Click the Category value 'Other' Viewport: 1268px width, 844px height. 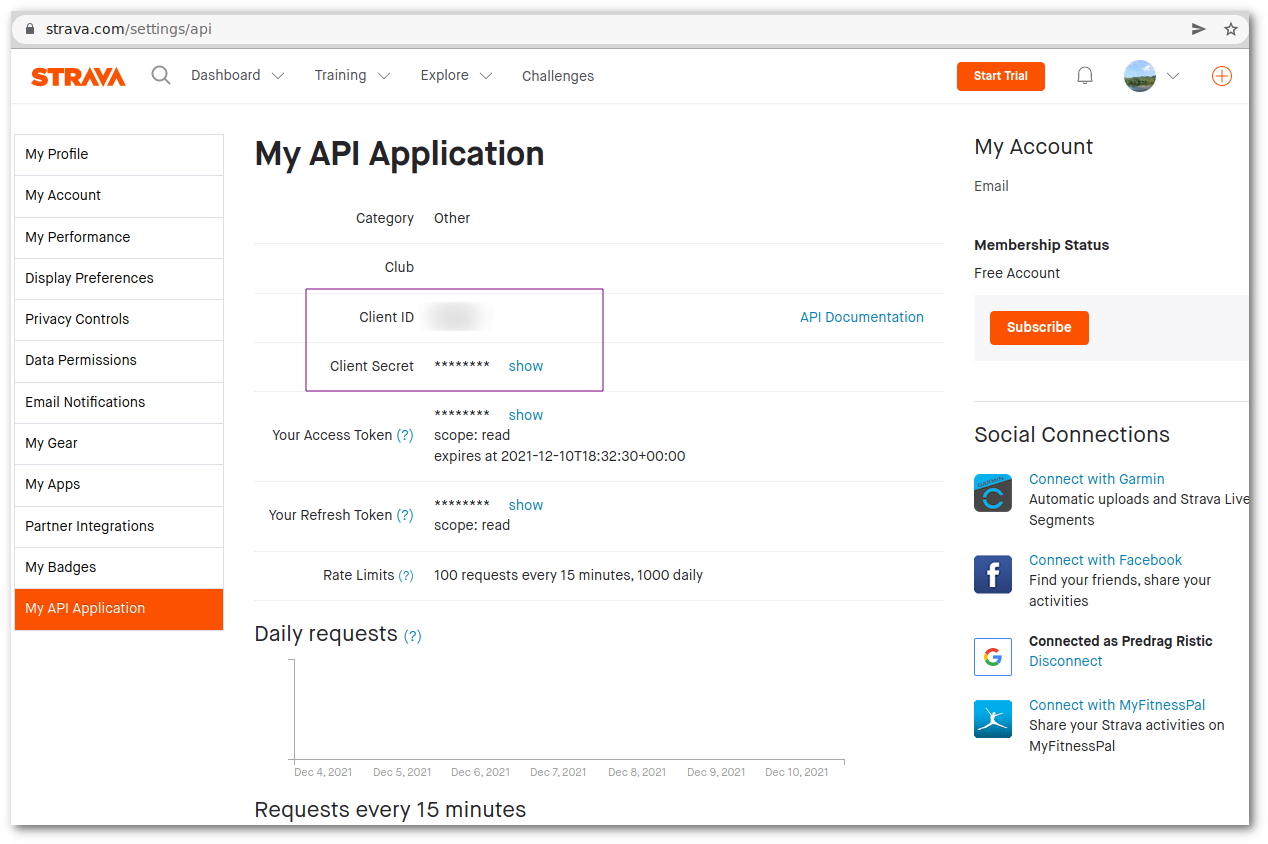point(452,218)
